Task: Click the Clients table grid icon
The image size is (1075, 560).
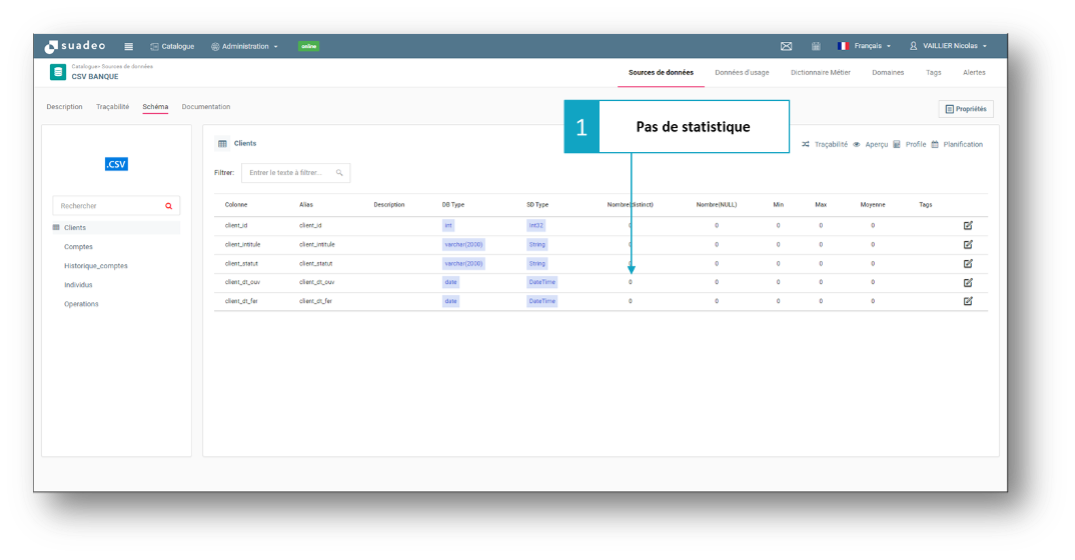Action: click(x=222, y=144)
